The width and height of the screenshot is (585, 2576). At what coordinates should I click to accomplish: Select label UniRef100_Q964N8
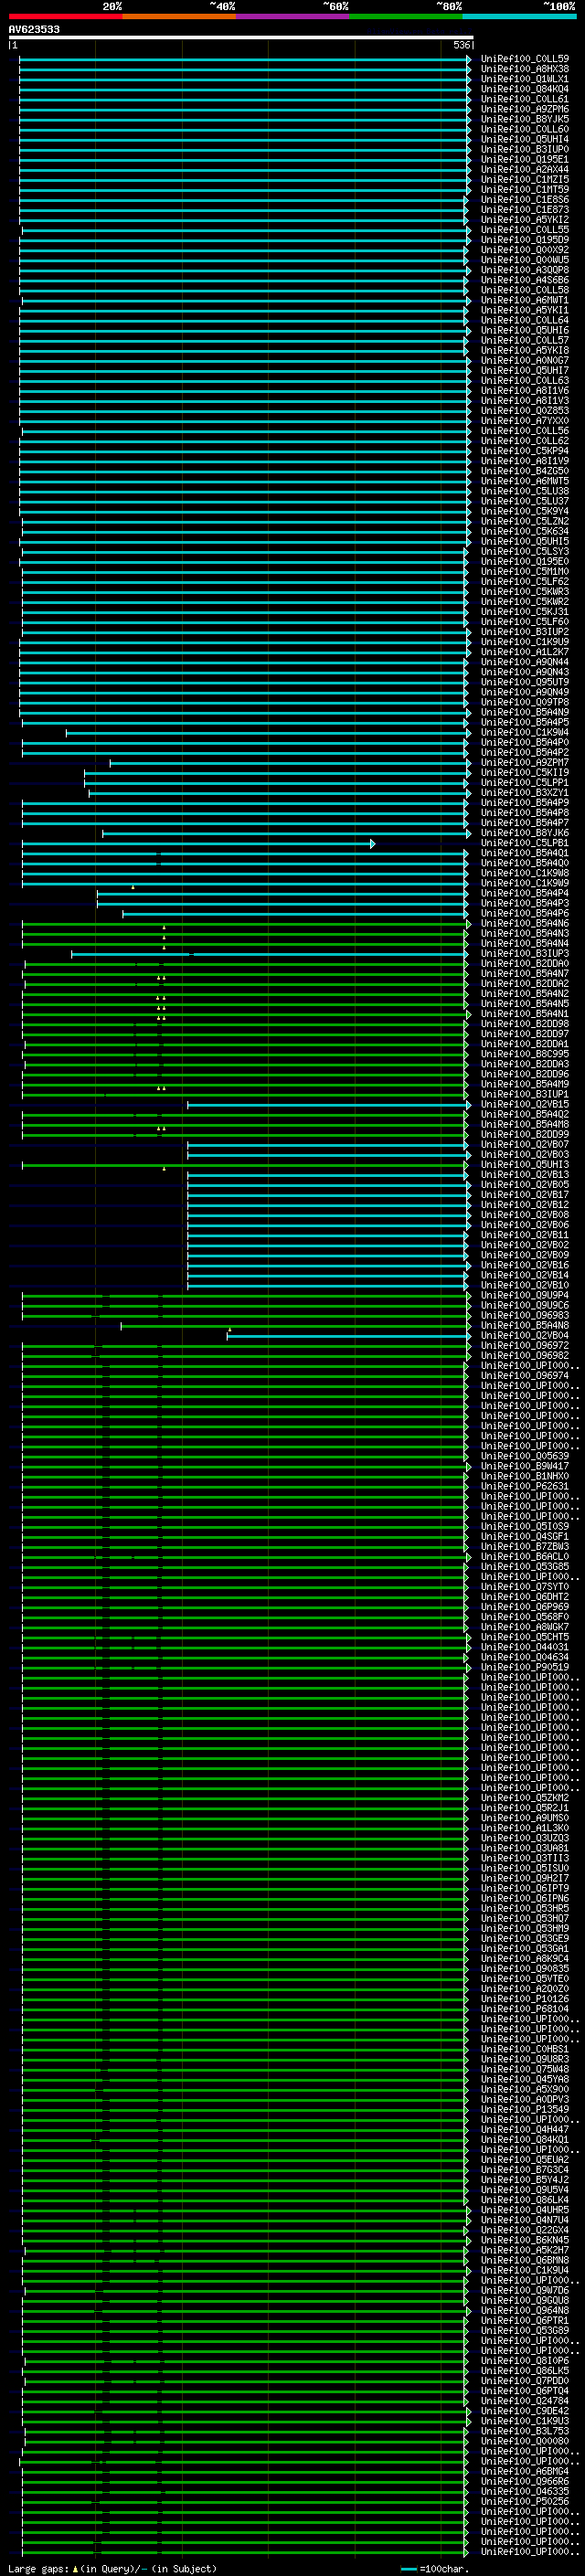[524, 2310]
